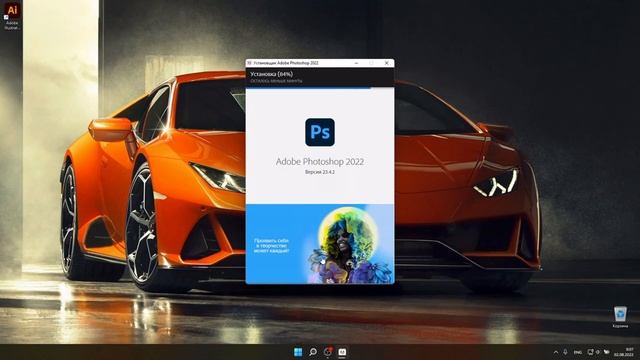The image size is (640, 360).
Task: Click the 'Версия 23.4.2' version text
Action: [320, 172]
